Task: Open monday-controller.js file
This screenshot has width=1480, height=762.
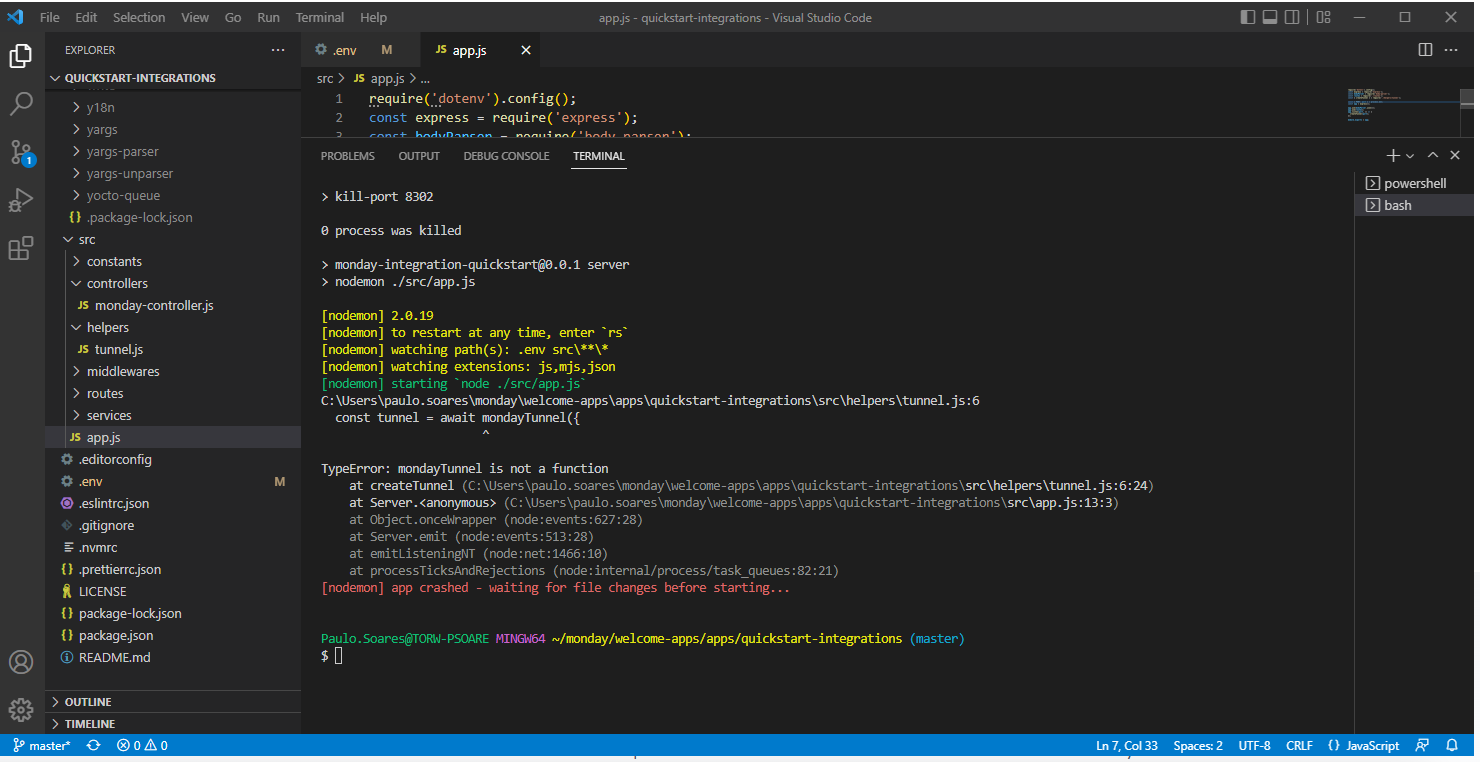Action: [x=173, y=305]
